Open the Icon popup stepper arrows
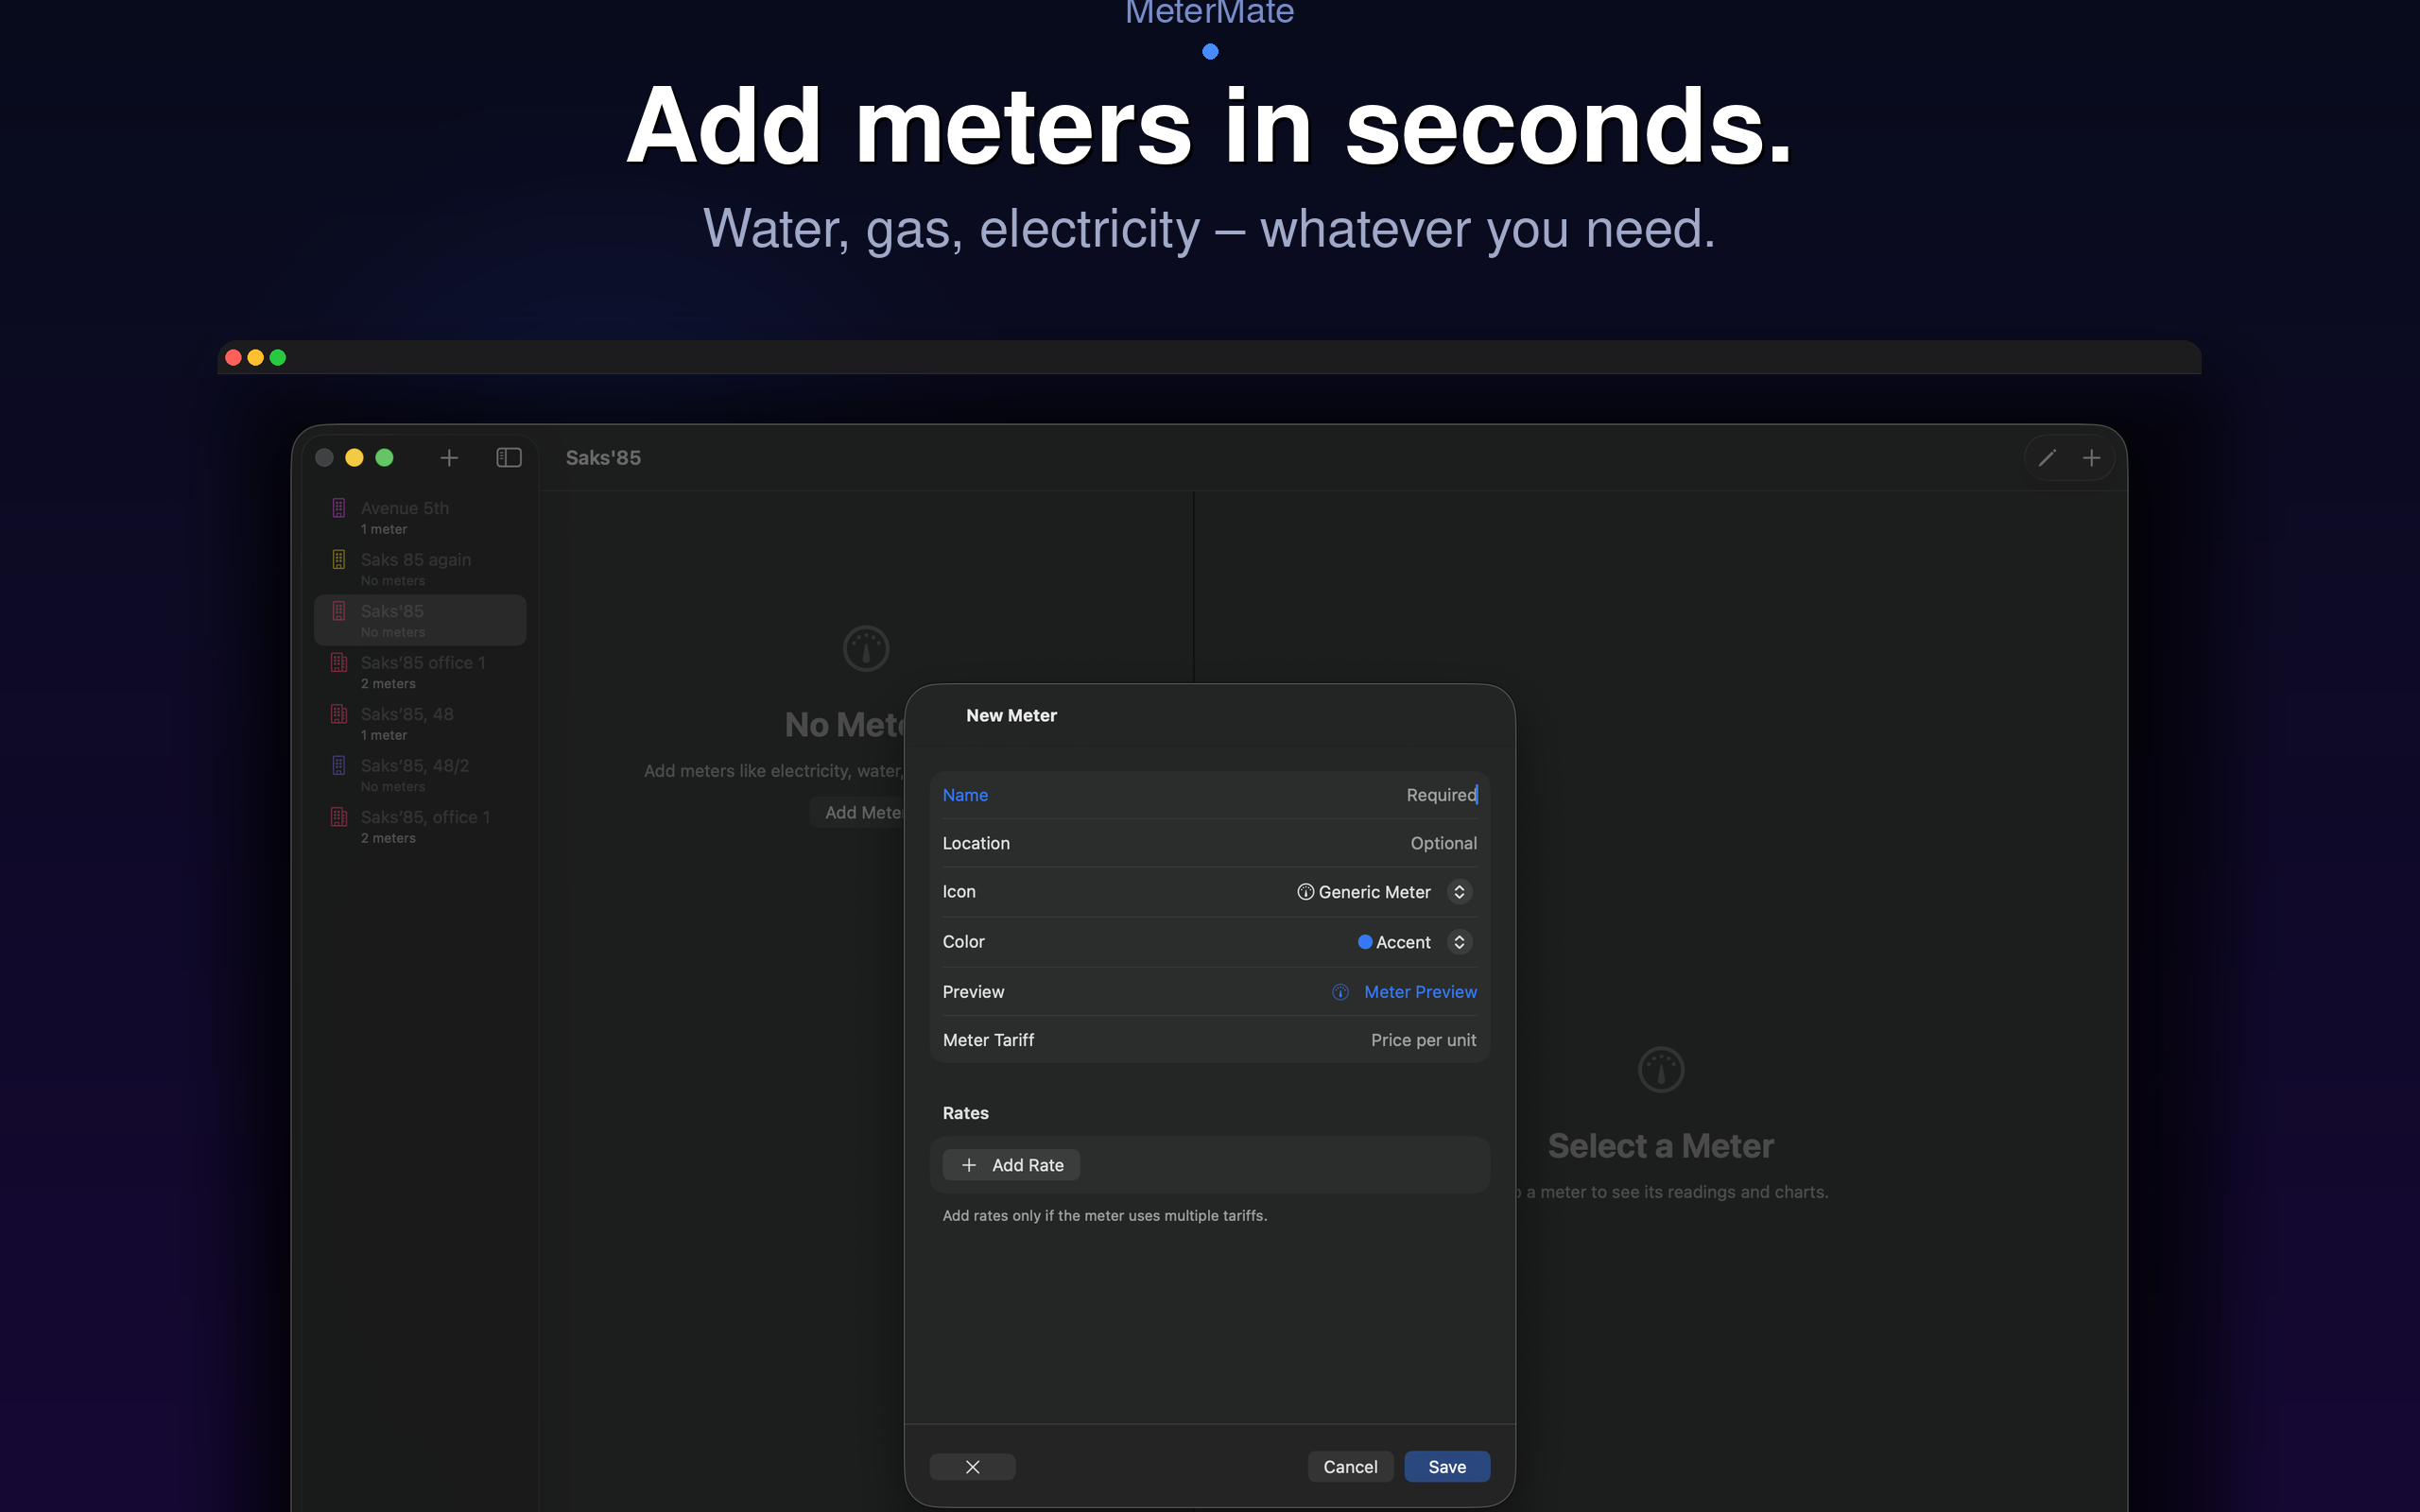This screenshot has height=1512, width=2420. click(1459, 892)
